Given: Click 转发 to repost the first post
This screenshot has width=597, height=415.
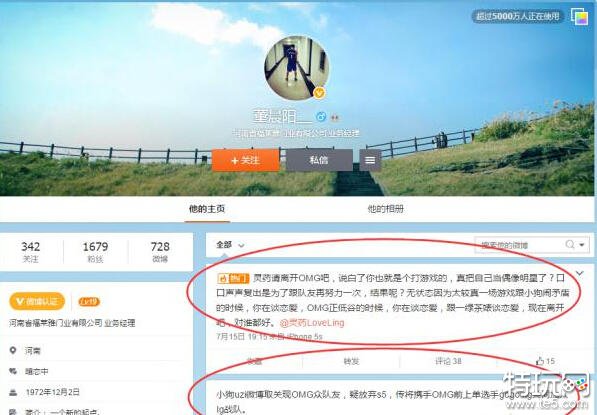Looking at the screenshot, I should click(x=351, y=361).
